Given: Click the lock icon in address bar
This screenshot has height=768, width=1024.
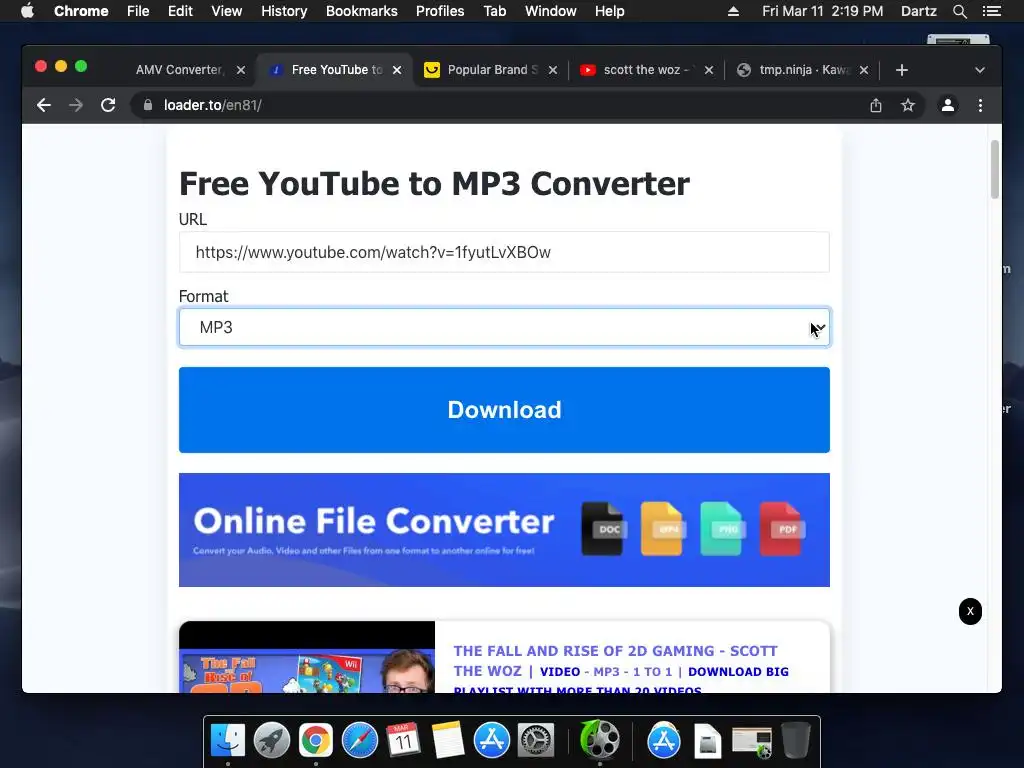Looking at the screenshot, I should click(148, 105).
